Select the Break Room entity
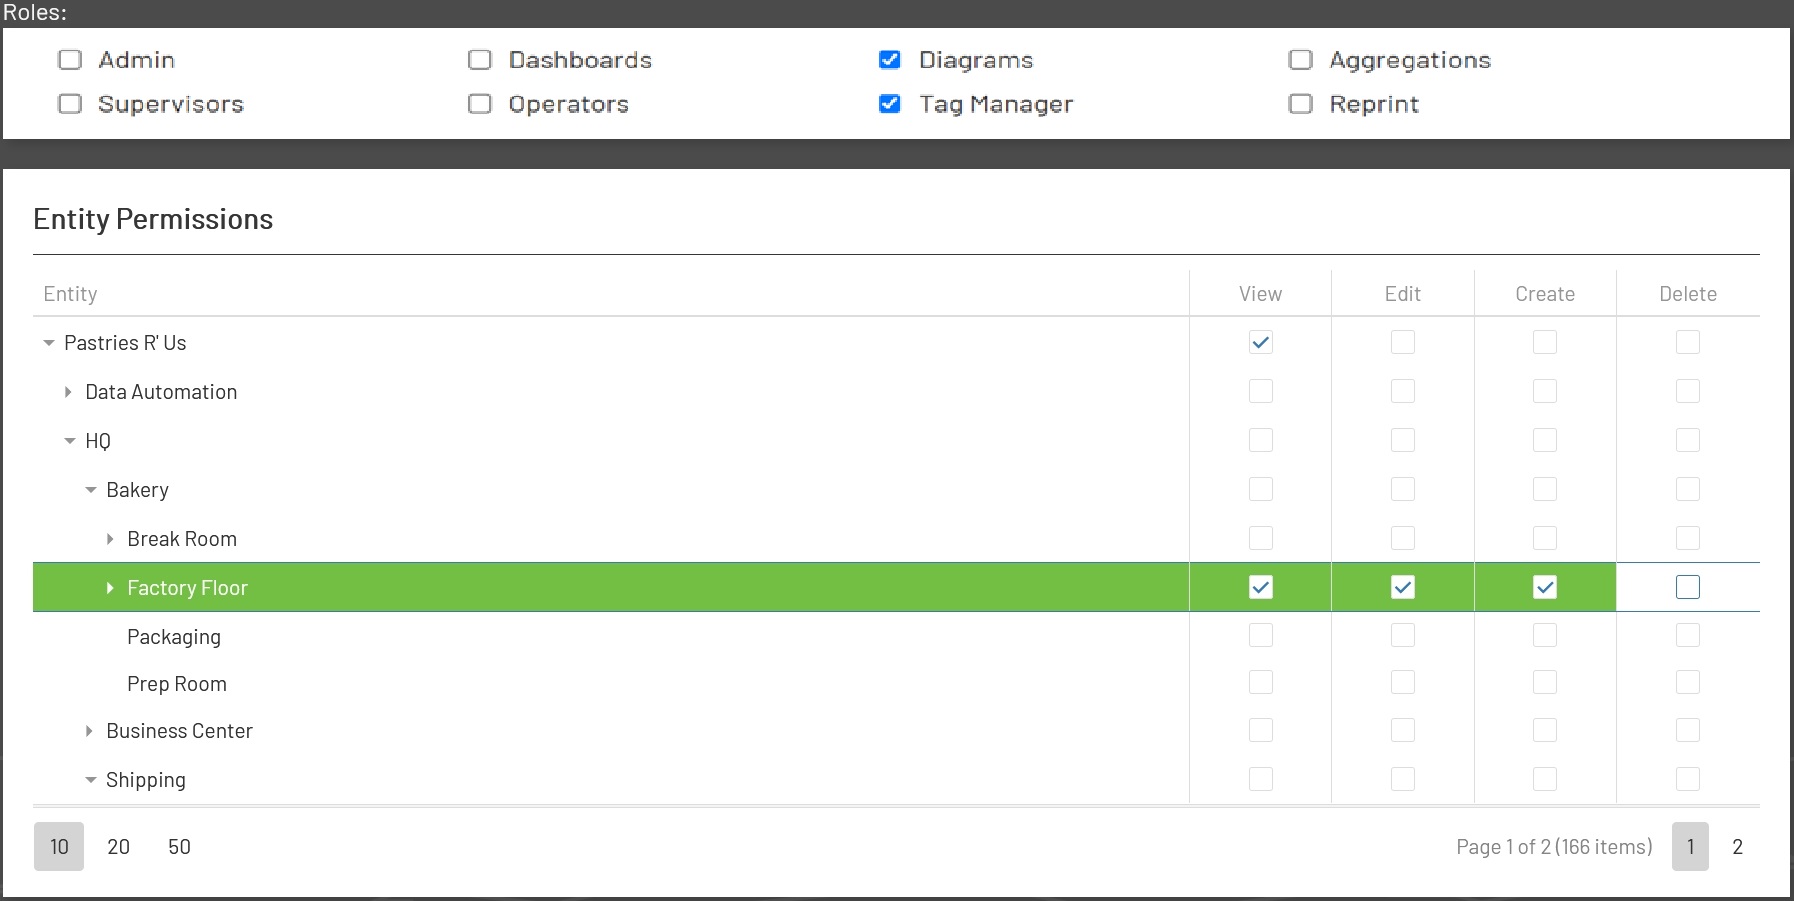 pyautogui.click(x=182, y=539)
